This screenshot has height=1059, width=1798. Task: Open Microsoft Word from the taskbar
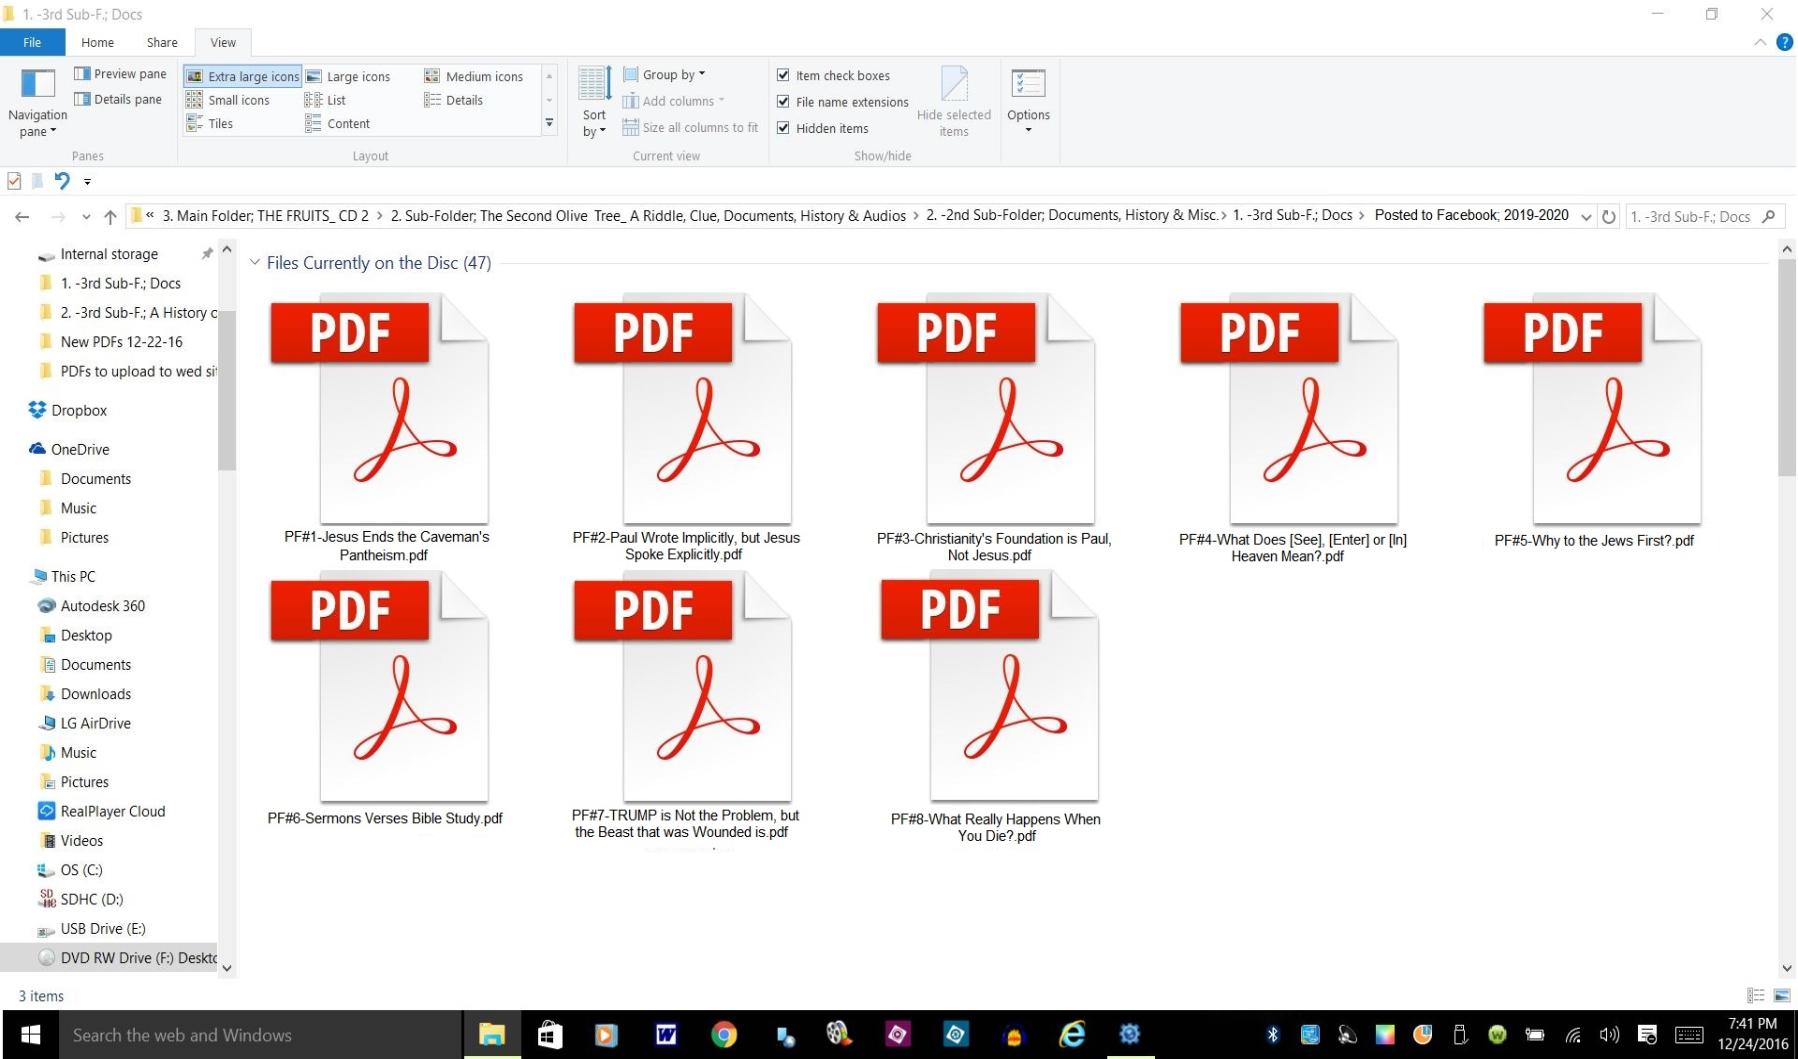666,1035
